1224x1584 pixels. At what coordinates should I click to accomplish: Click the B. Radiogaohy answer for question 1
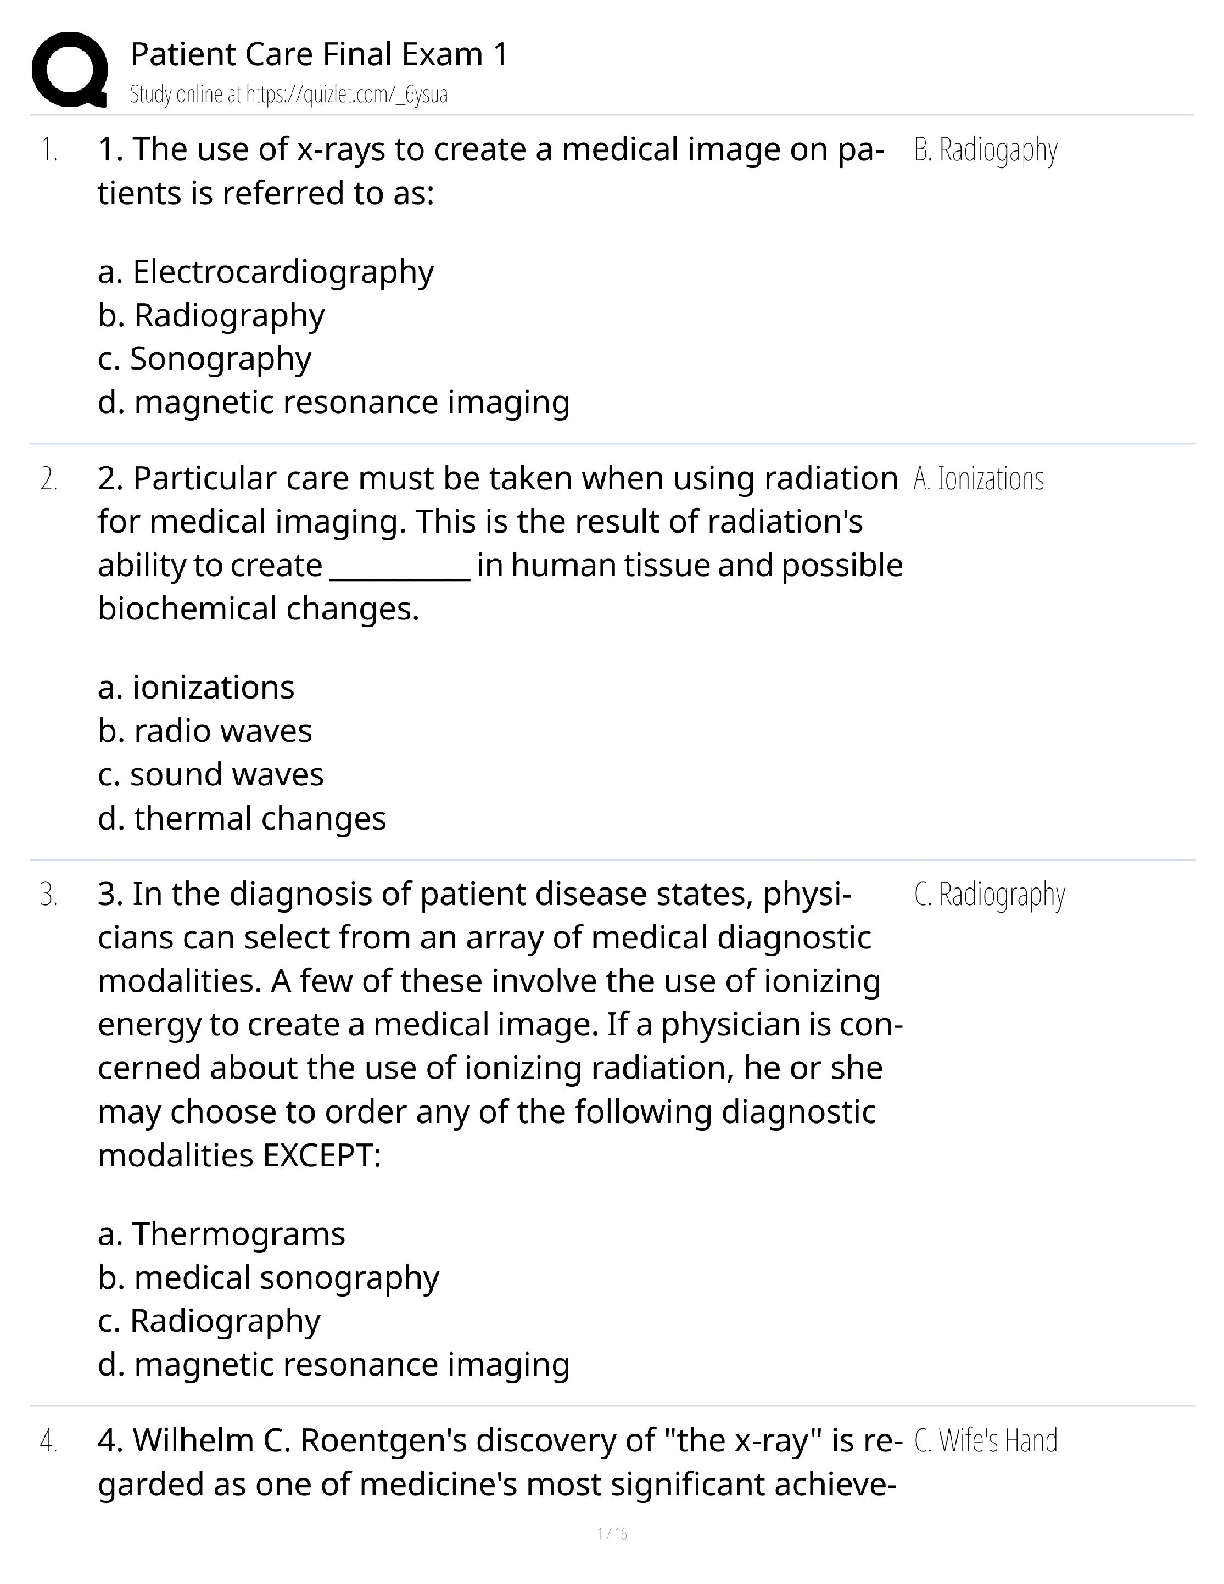click(985, 150)
